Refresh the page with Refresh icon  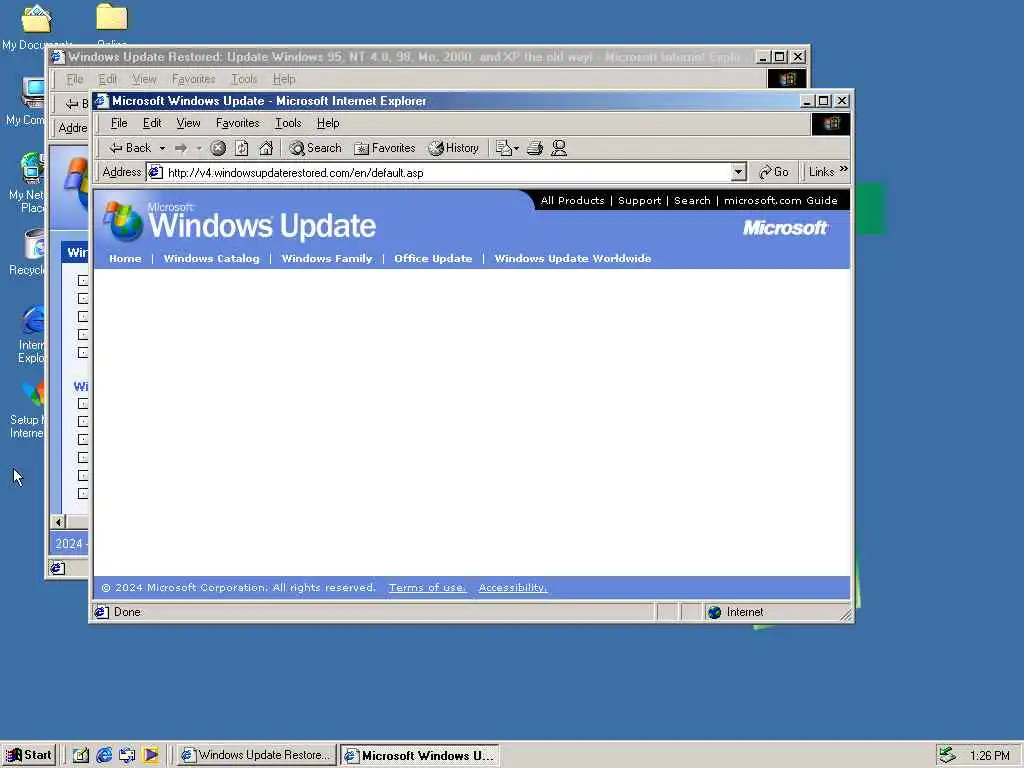coord(242,148)
